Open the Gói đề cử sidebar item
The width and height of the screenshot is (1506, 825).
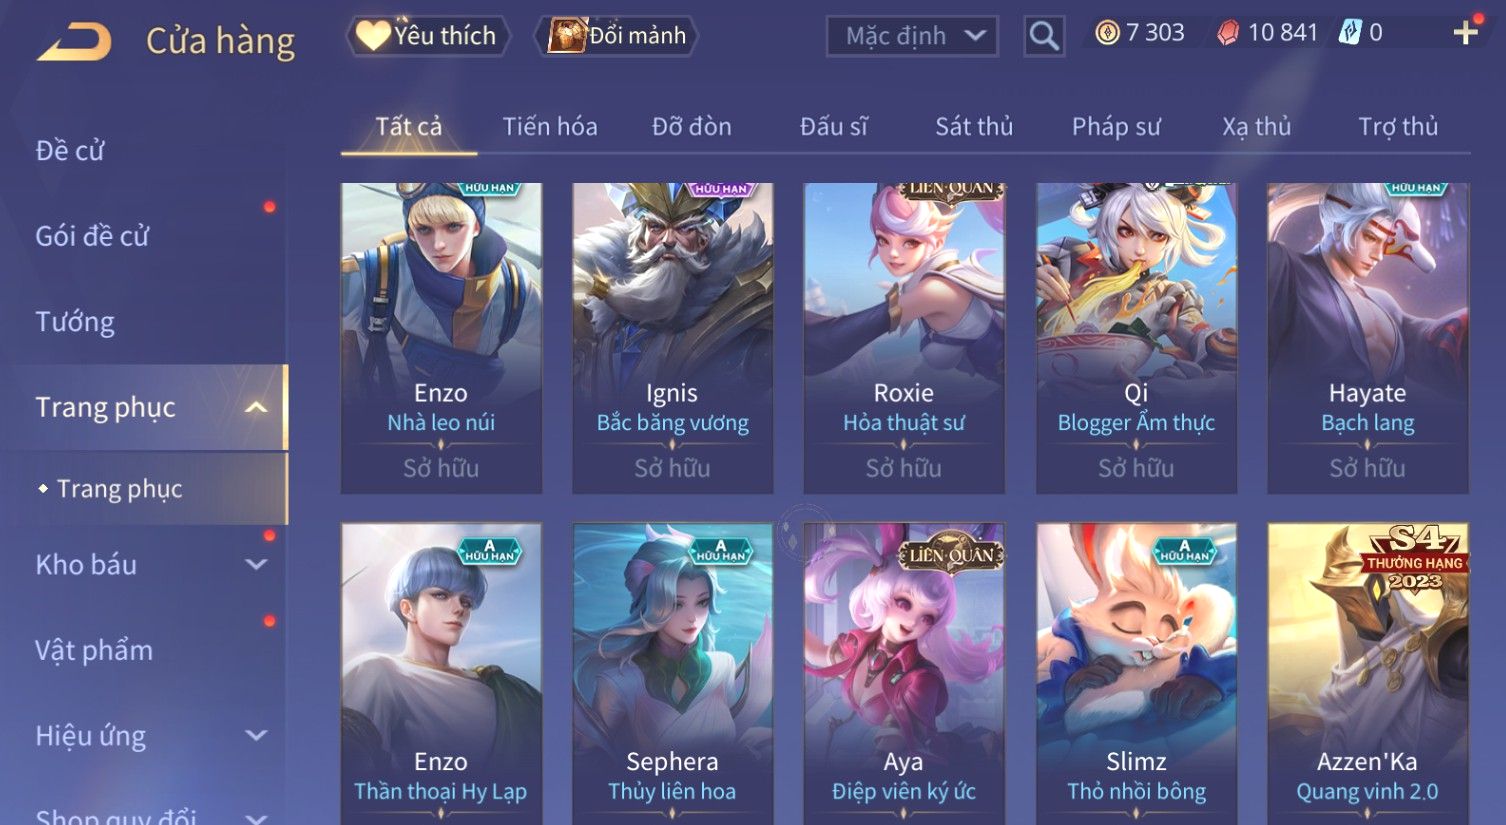pos(92,236)
